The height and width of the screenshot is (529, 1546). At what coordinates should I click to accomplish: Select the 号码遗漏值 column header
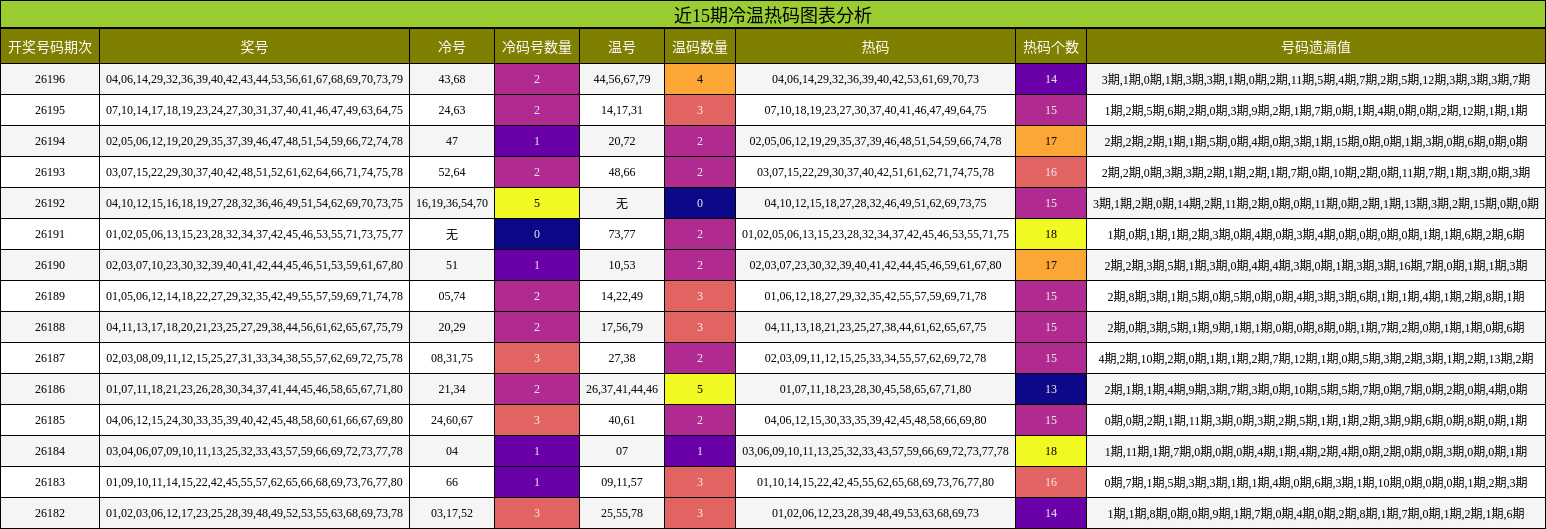[x=1316, y=47]
